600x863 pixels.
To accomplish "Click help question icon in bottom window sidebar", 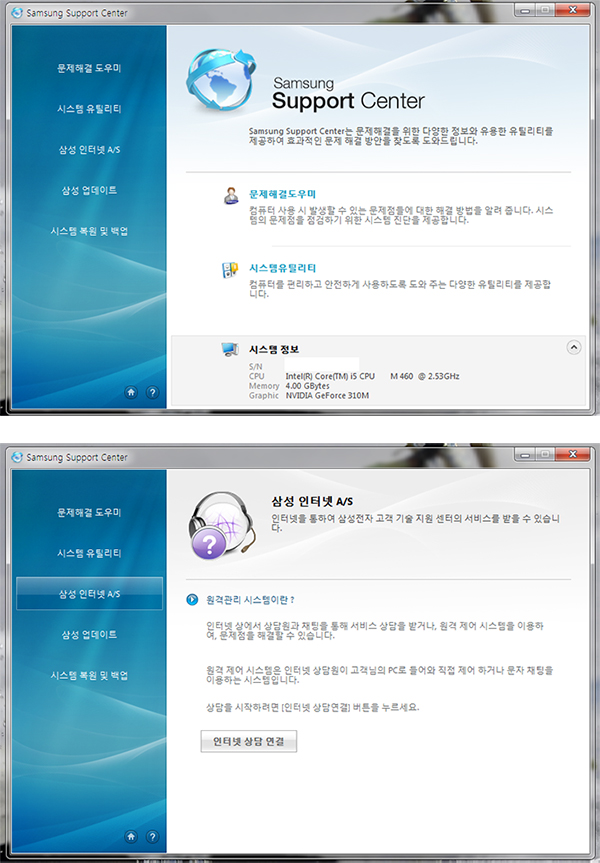I will 152,837.
